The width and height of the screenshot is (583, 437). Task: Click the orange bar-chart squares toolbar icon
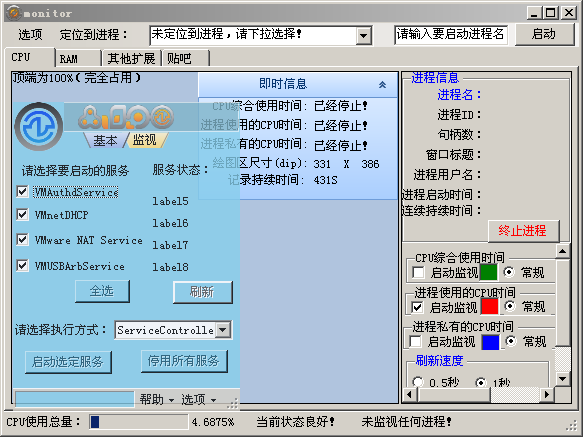[115, 117]
